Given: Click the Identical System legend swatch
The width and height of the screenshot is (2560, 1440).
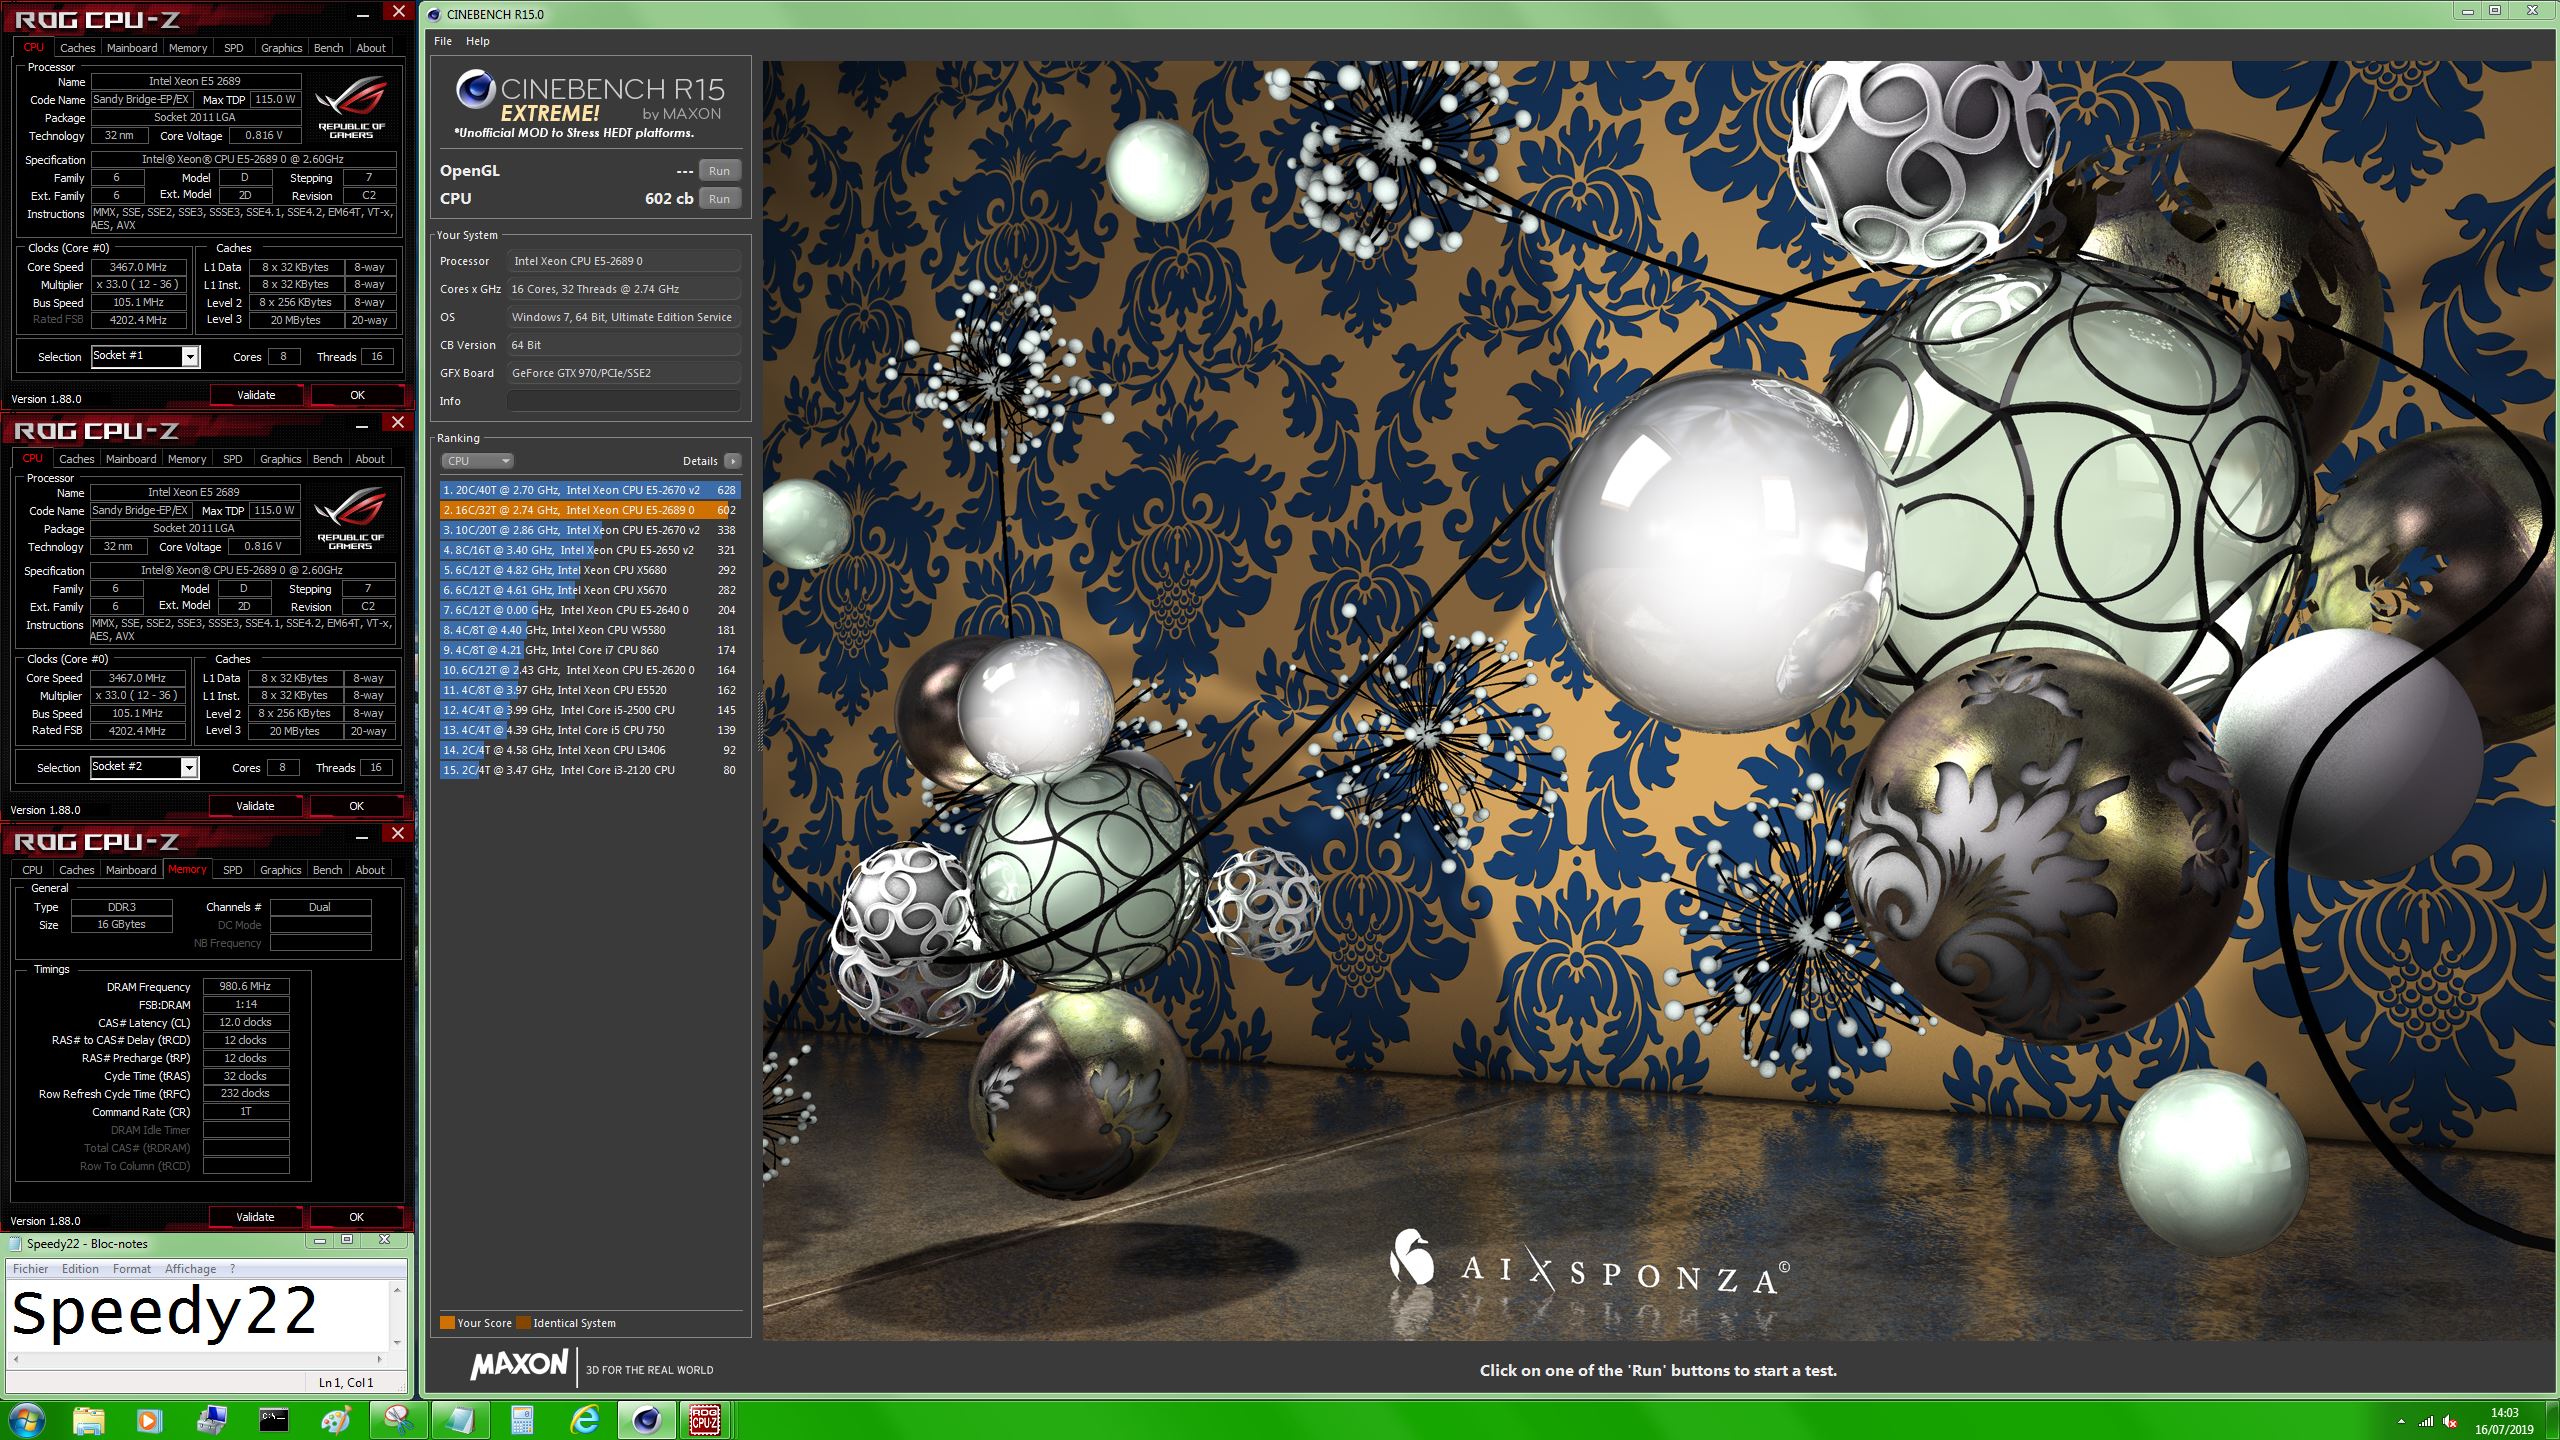Looking at the screenshot, I should click(523, 1323).
